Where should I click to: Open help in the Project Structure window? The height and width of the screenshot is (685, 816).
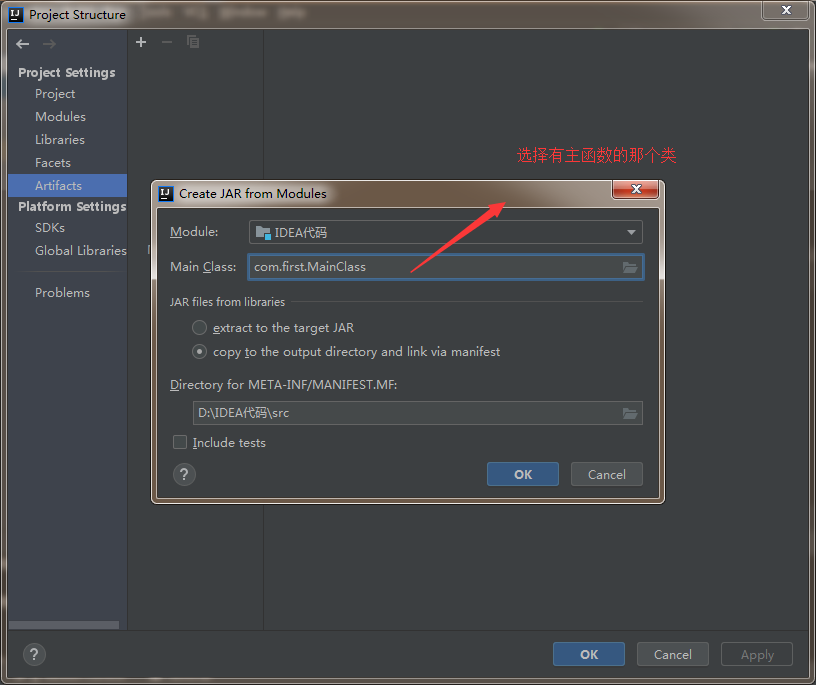34,654
